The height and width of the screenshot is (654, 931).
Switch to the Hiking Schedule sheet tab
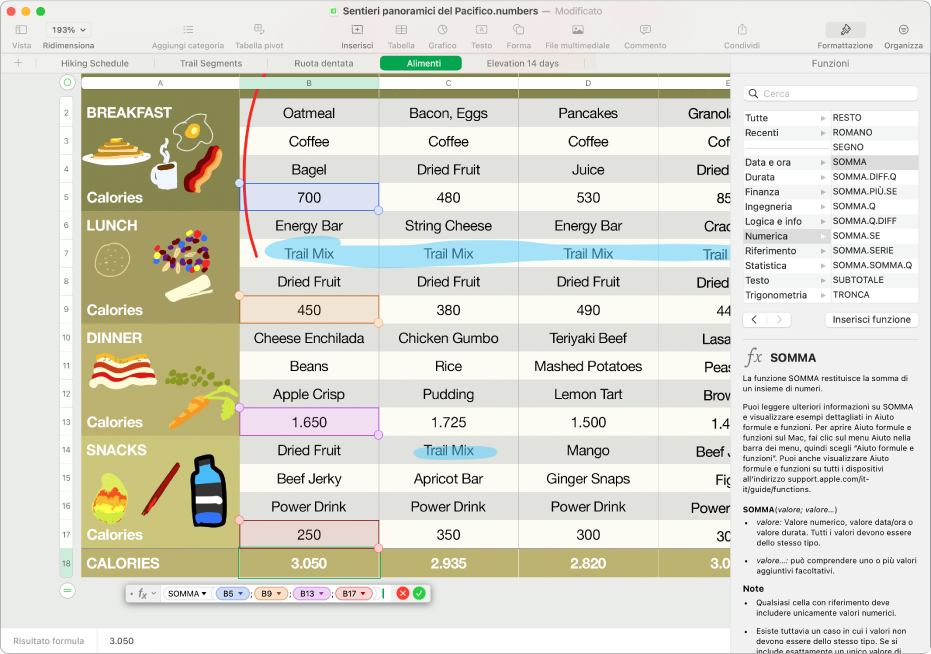[x=95, y=63]
